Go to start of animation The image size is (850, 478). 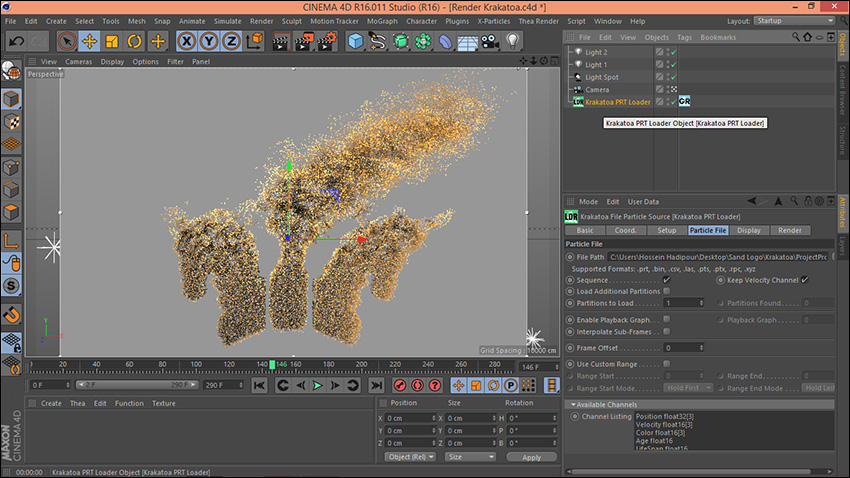[x=260, y=385]
